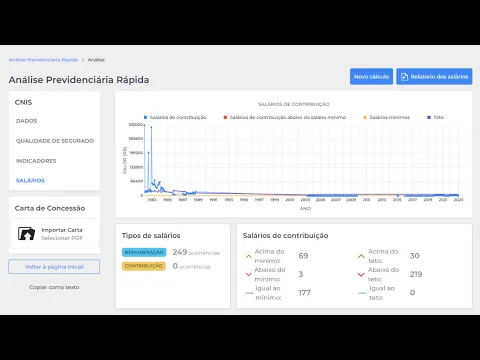Click the Acima do mínimo label

tap(269, 256)
